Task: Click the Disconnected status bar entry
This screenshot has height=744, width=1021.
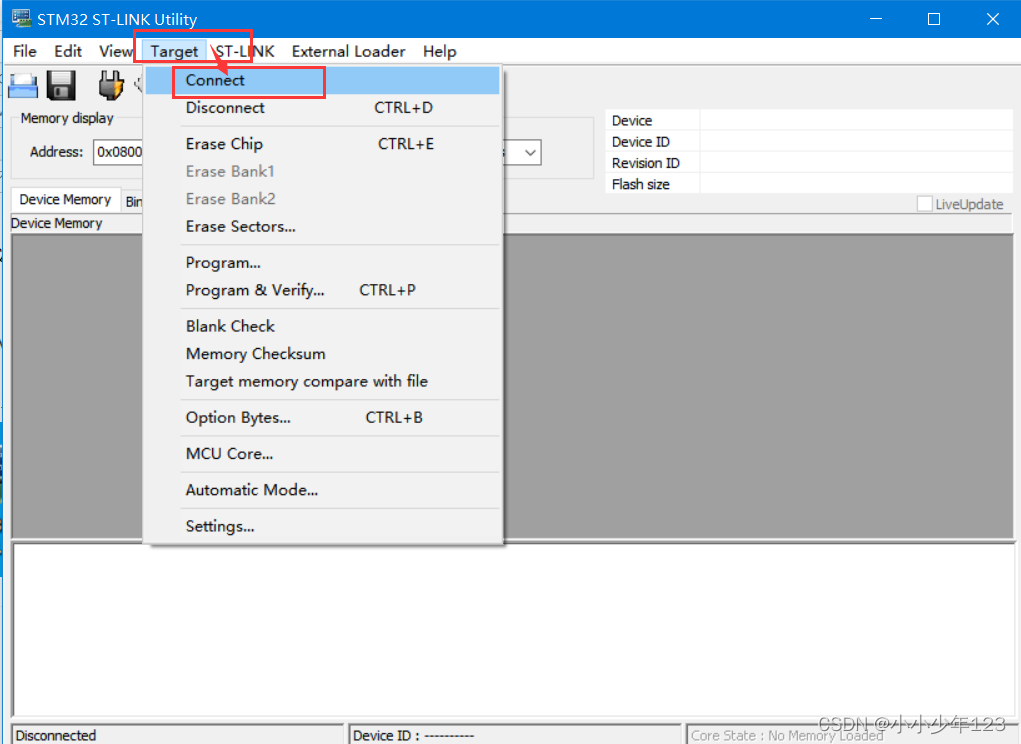Action: tap(177, 735)
